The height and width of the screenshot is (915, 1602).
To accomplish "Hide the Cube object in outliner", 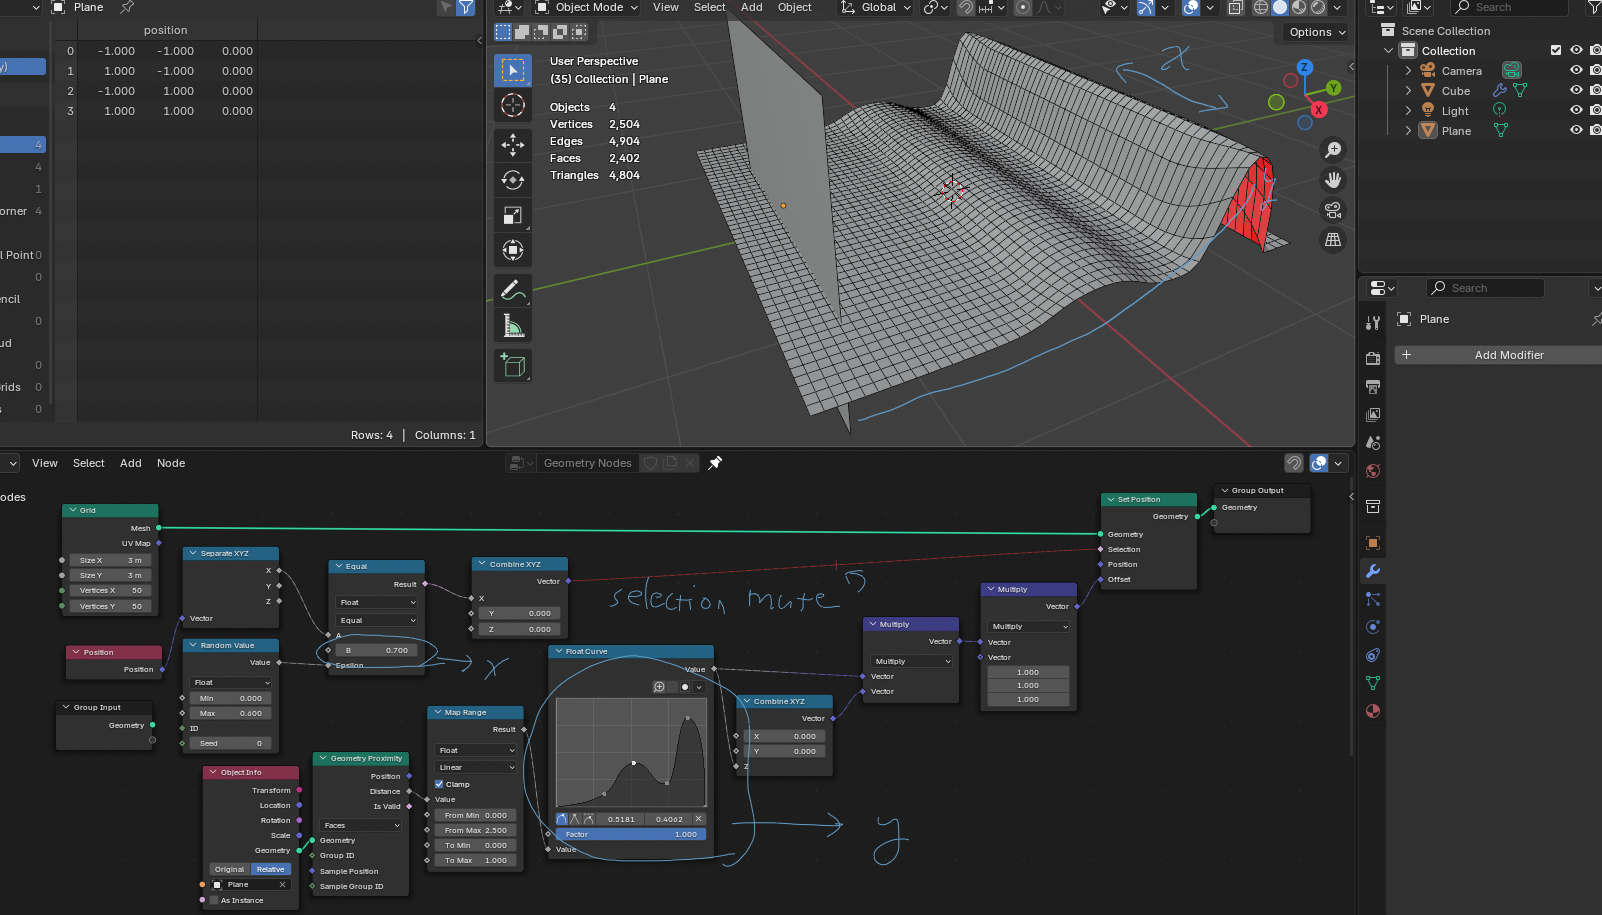I will click(x=1576, y=90).
